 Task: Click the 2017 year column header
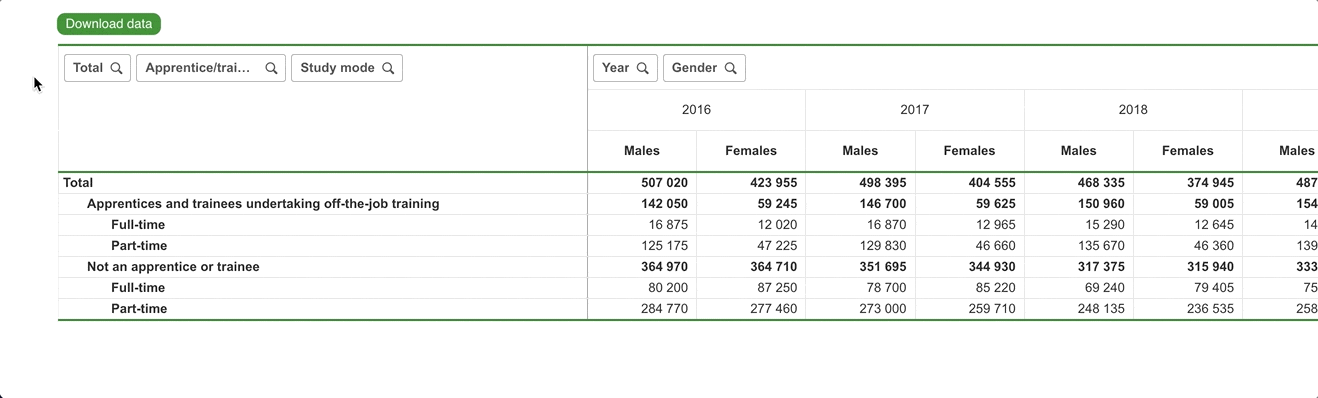pos(914,110)
